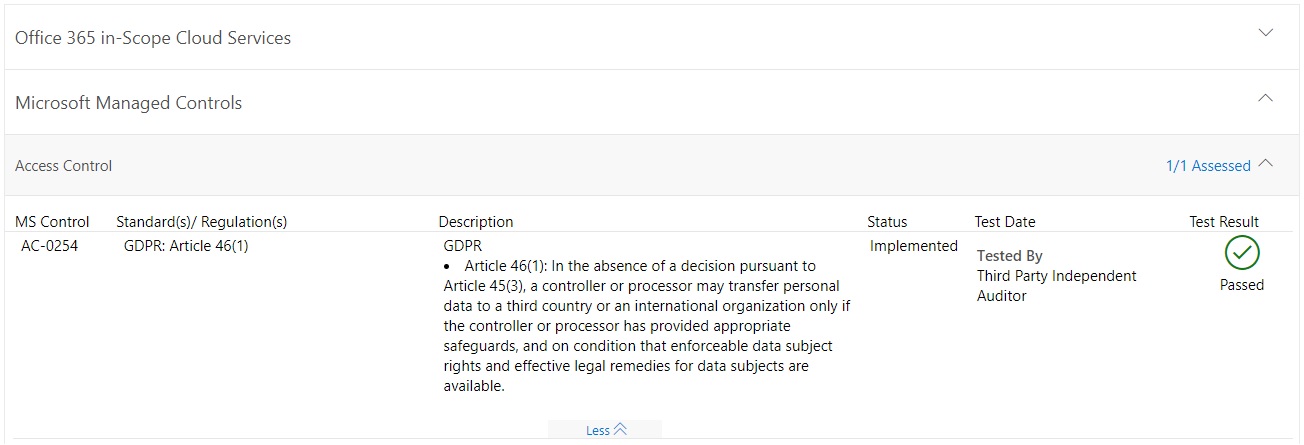Collapse Access Control section chevron
The height and width of the screenshot is (445, 1304).
[x=1266, y=163]
